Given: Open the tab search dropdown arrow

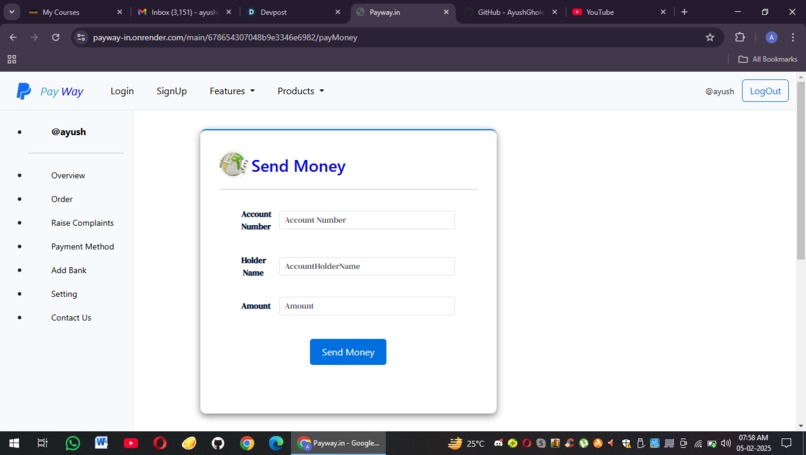Looking at the screenshot, I should coord(11,12).
